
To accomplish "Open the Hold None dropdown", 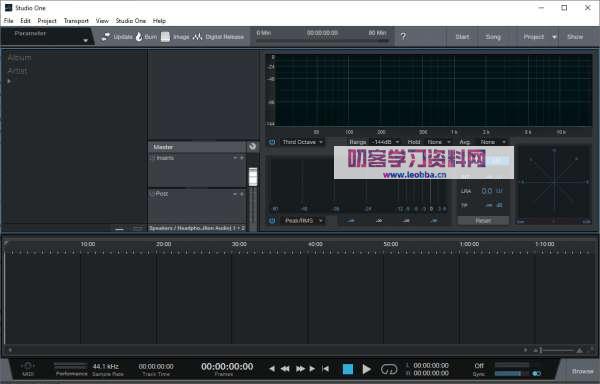I will (x=439, y=142).
